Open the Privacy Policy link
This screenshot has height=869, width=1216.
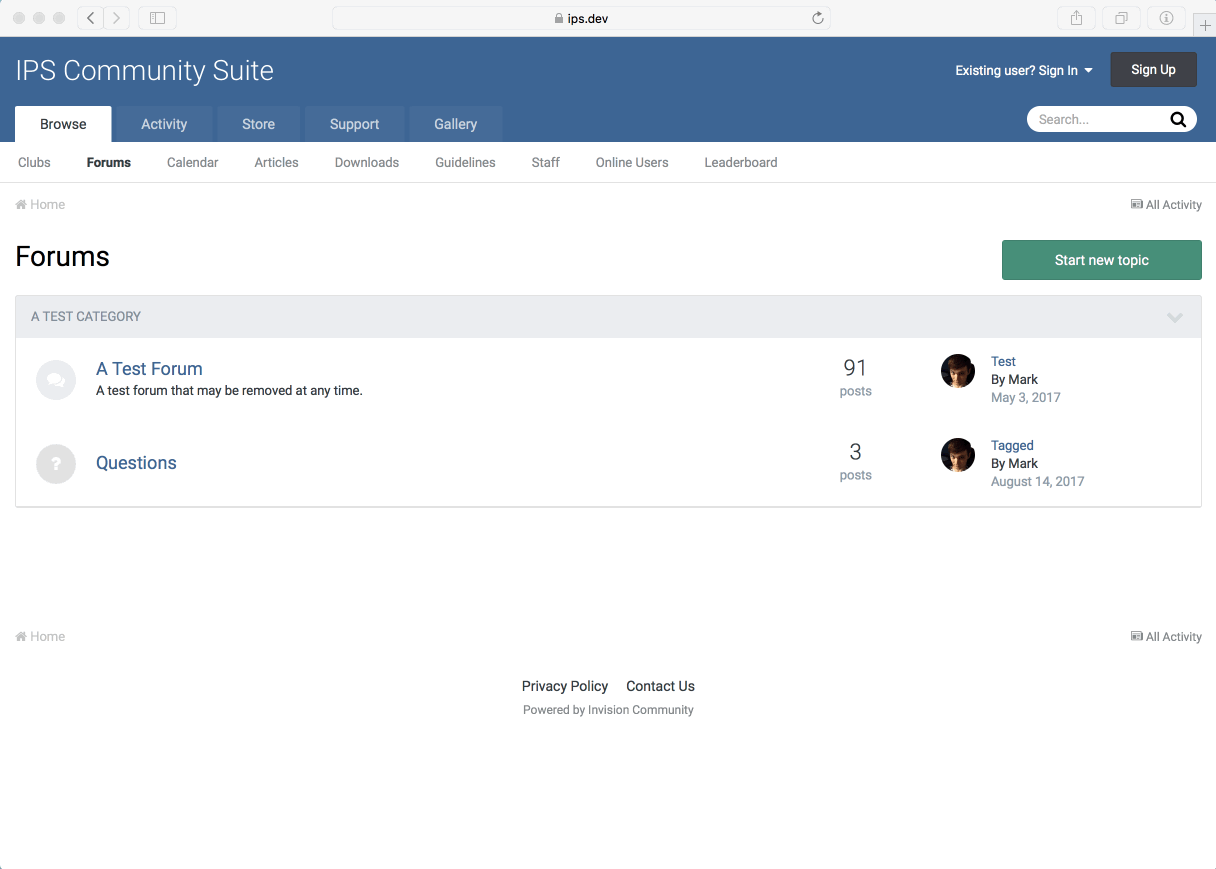(x=565, y=686)
